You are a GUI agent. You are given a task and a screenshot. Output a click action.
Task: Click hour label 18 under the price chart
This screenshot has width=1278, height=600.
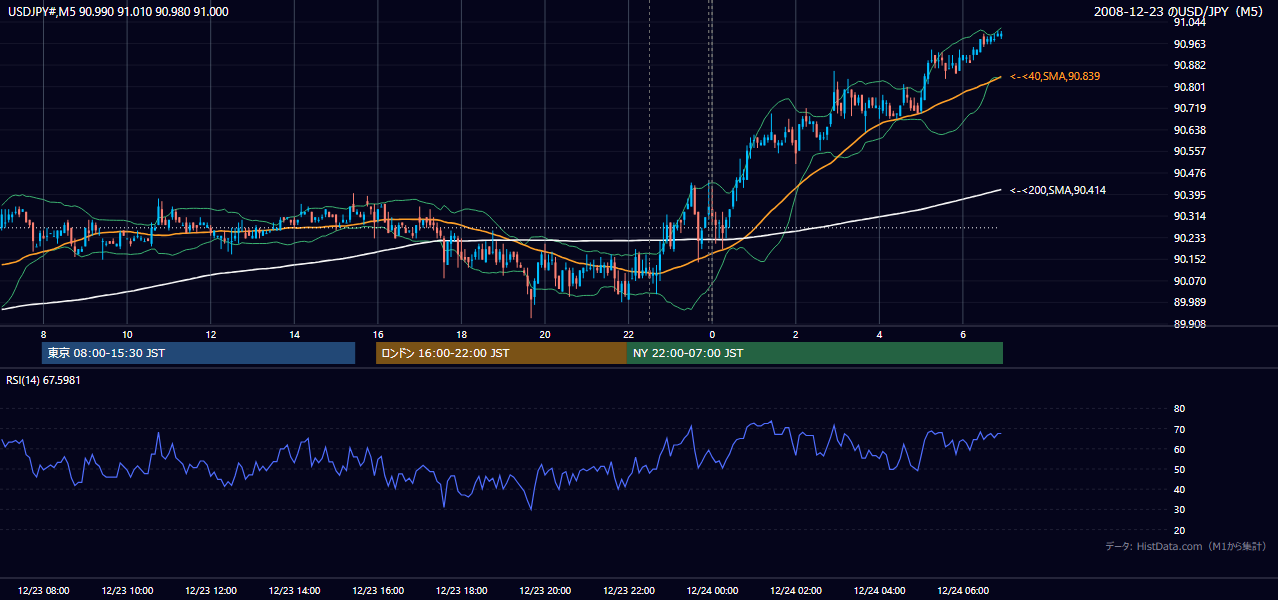coord(461,334)
